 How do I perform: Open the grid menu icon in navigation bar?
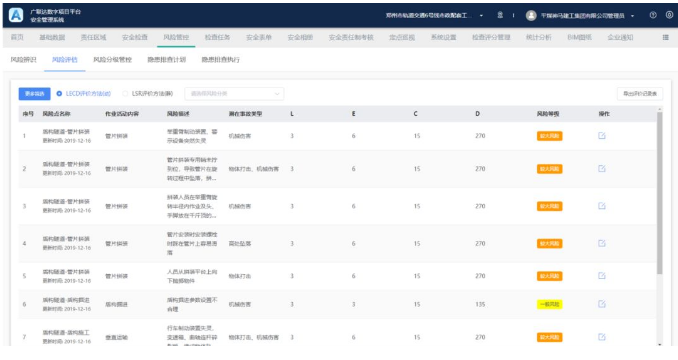pyautogui.click(x=665, y=38)
